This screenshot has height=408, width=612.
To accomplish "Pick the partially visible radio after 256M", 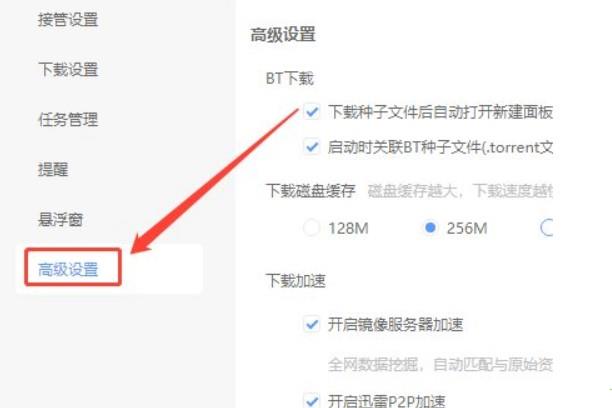I will click(x=547, y=228).
